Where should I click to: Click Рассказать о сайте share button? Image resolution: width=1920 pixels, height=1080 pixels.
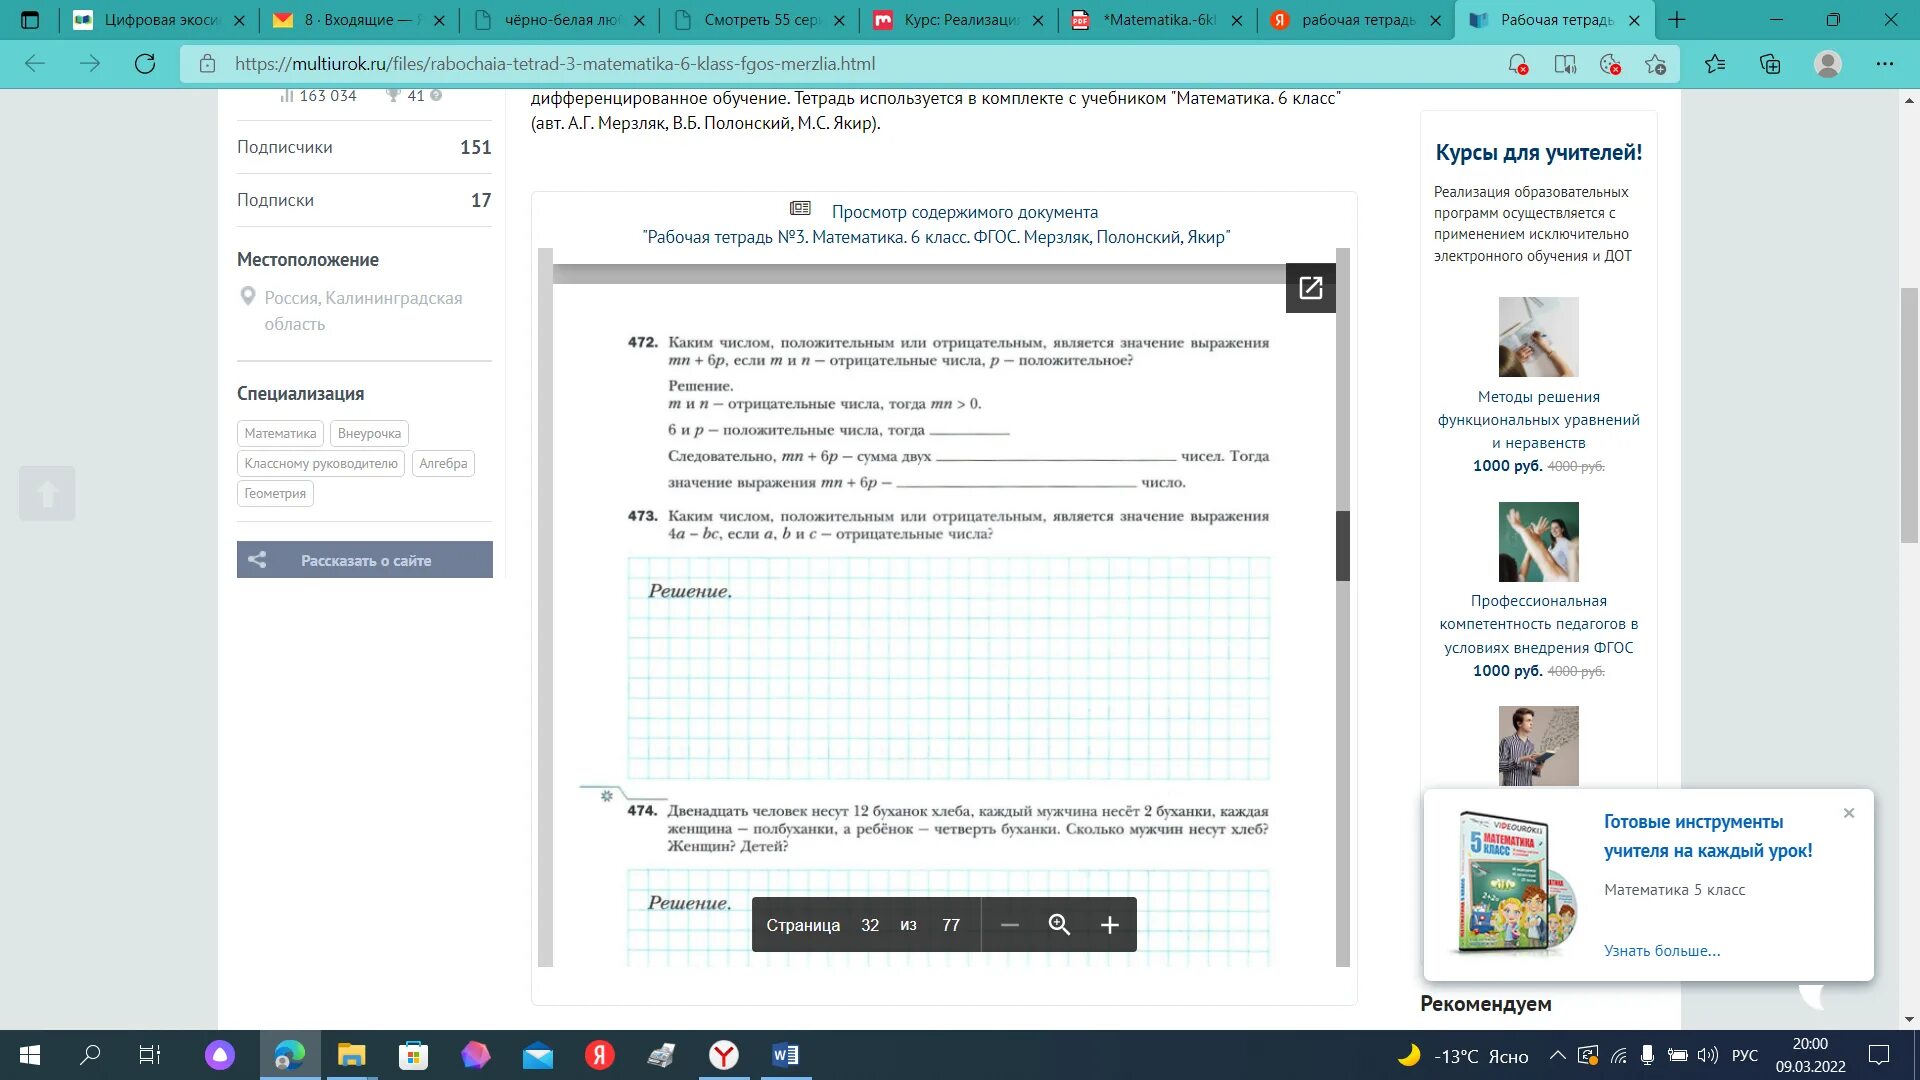pyautogui.click(x=365, y=560)
